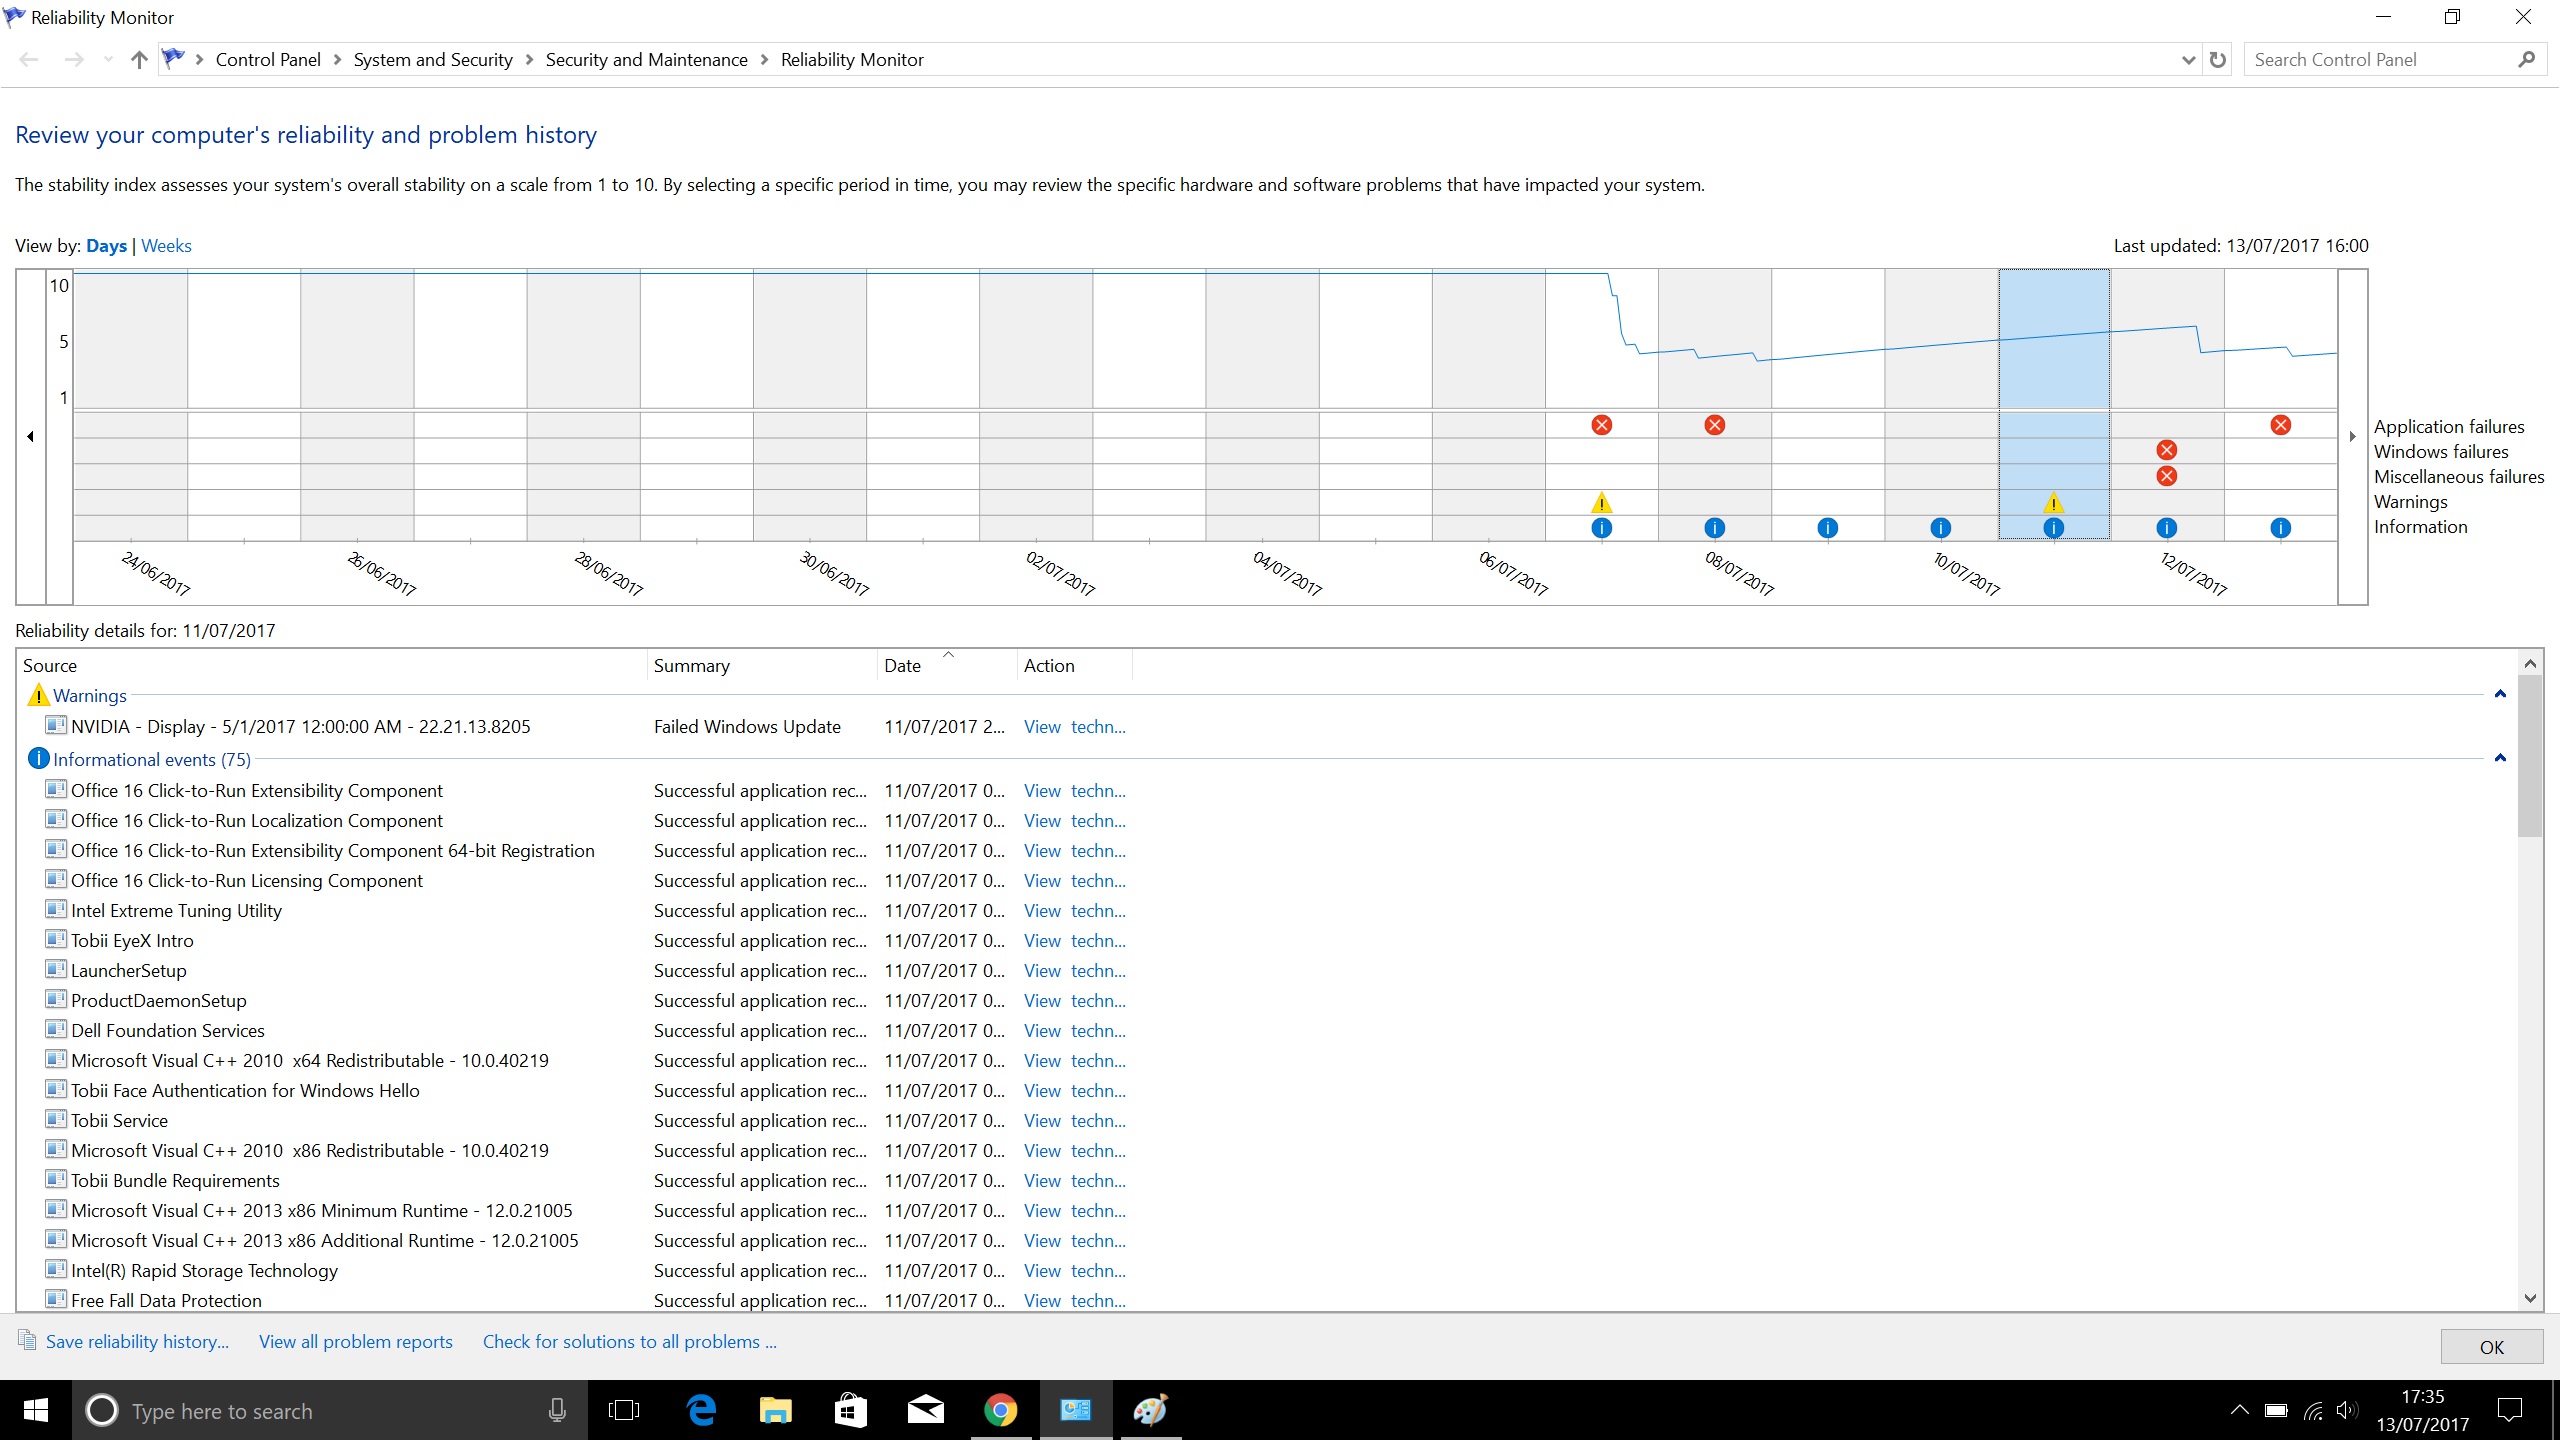
Task: View technical details for Intel Extreme Tuning Utility
Action: pyautogui.click(x=1074, y=911)
